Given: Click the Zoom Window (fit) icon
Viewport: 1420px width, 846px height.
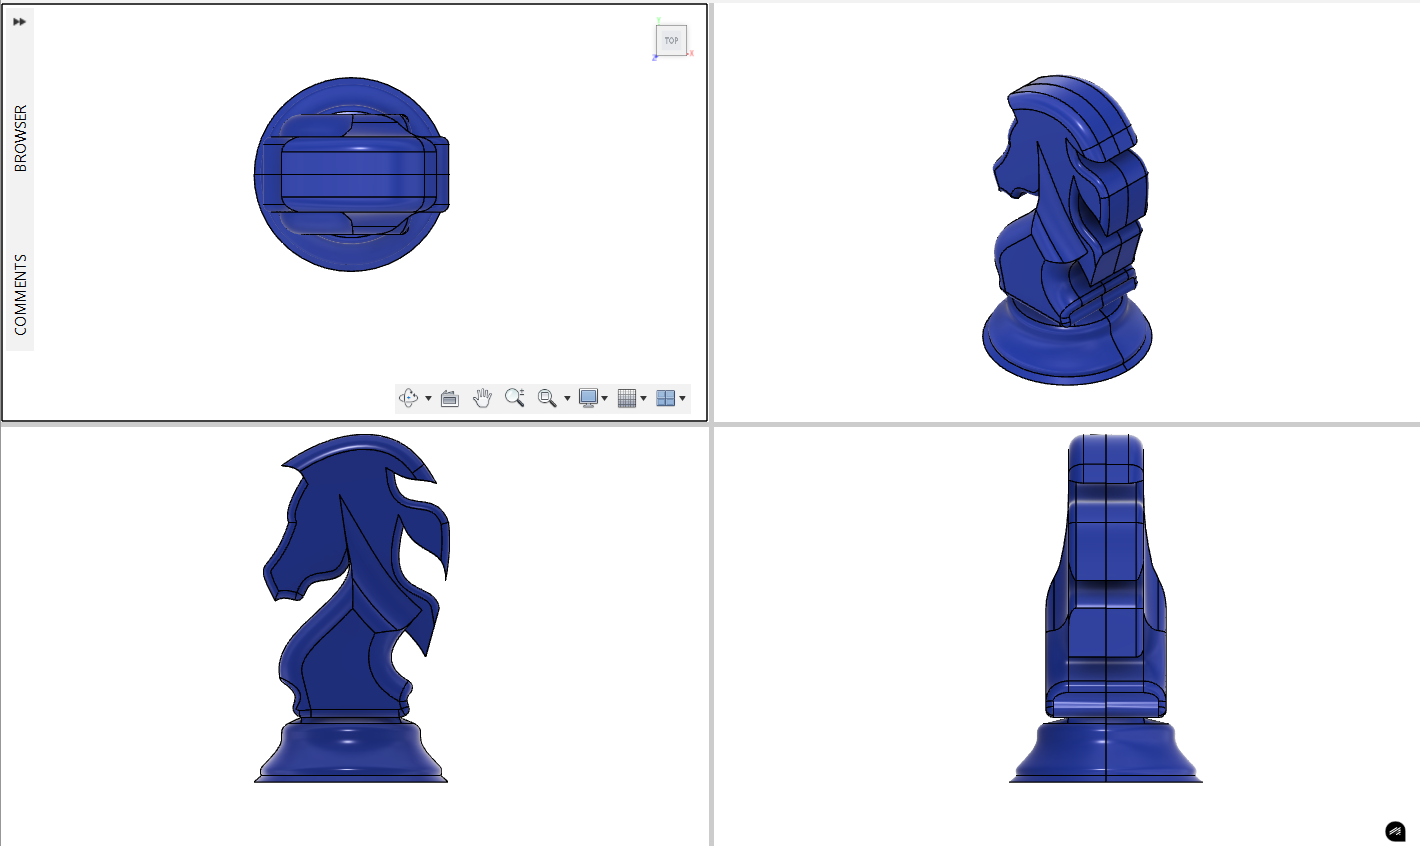Looking at the screenshot, I should (547, 398).
